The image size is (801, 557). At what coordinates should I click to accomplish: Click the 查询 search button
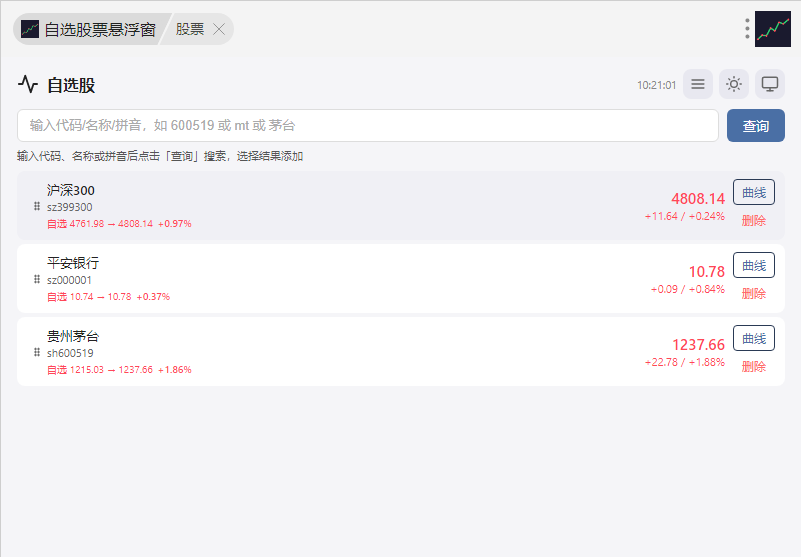click(756, 125)
